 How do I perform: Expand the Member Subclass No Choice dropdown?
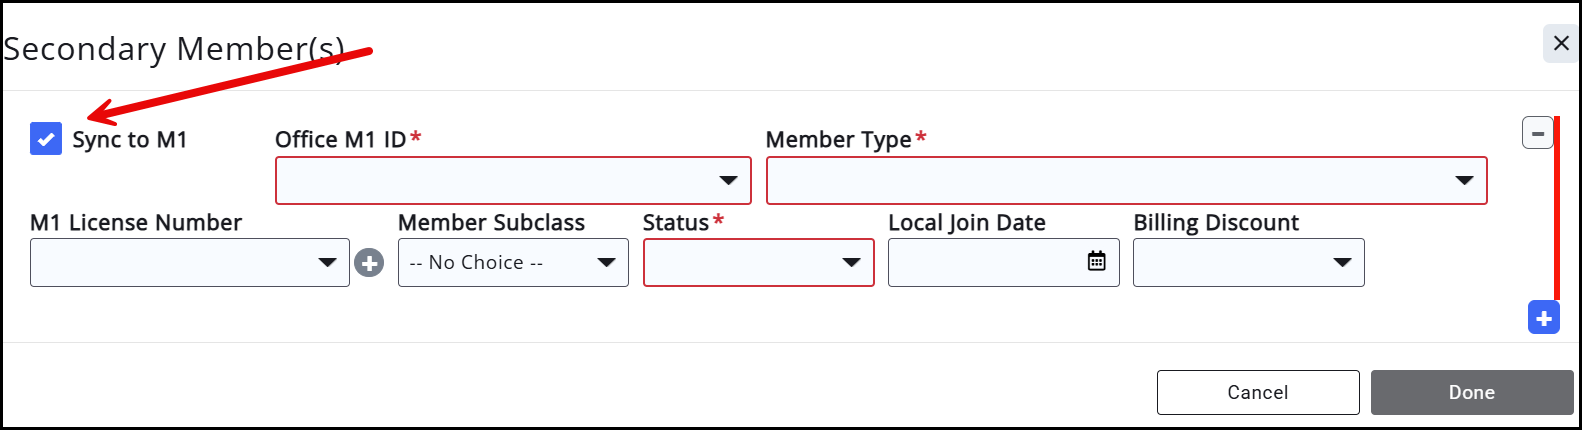coord(512,262)
